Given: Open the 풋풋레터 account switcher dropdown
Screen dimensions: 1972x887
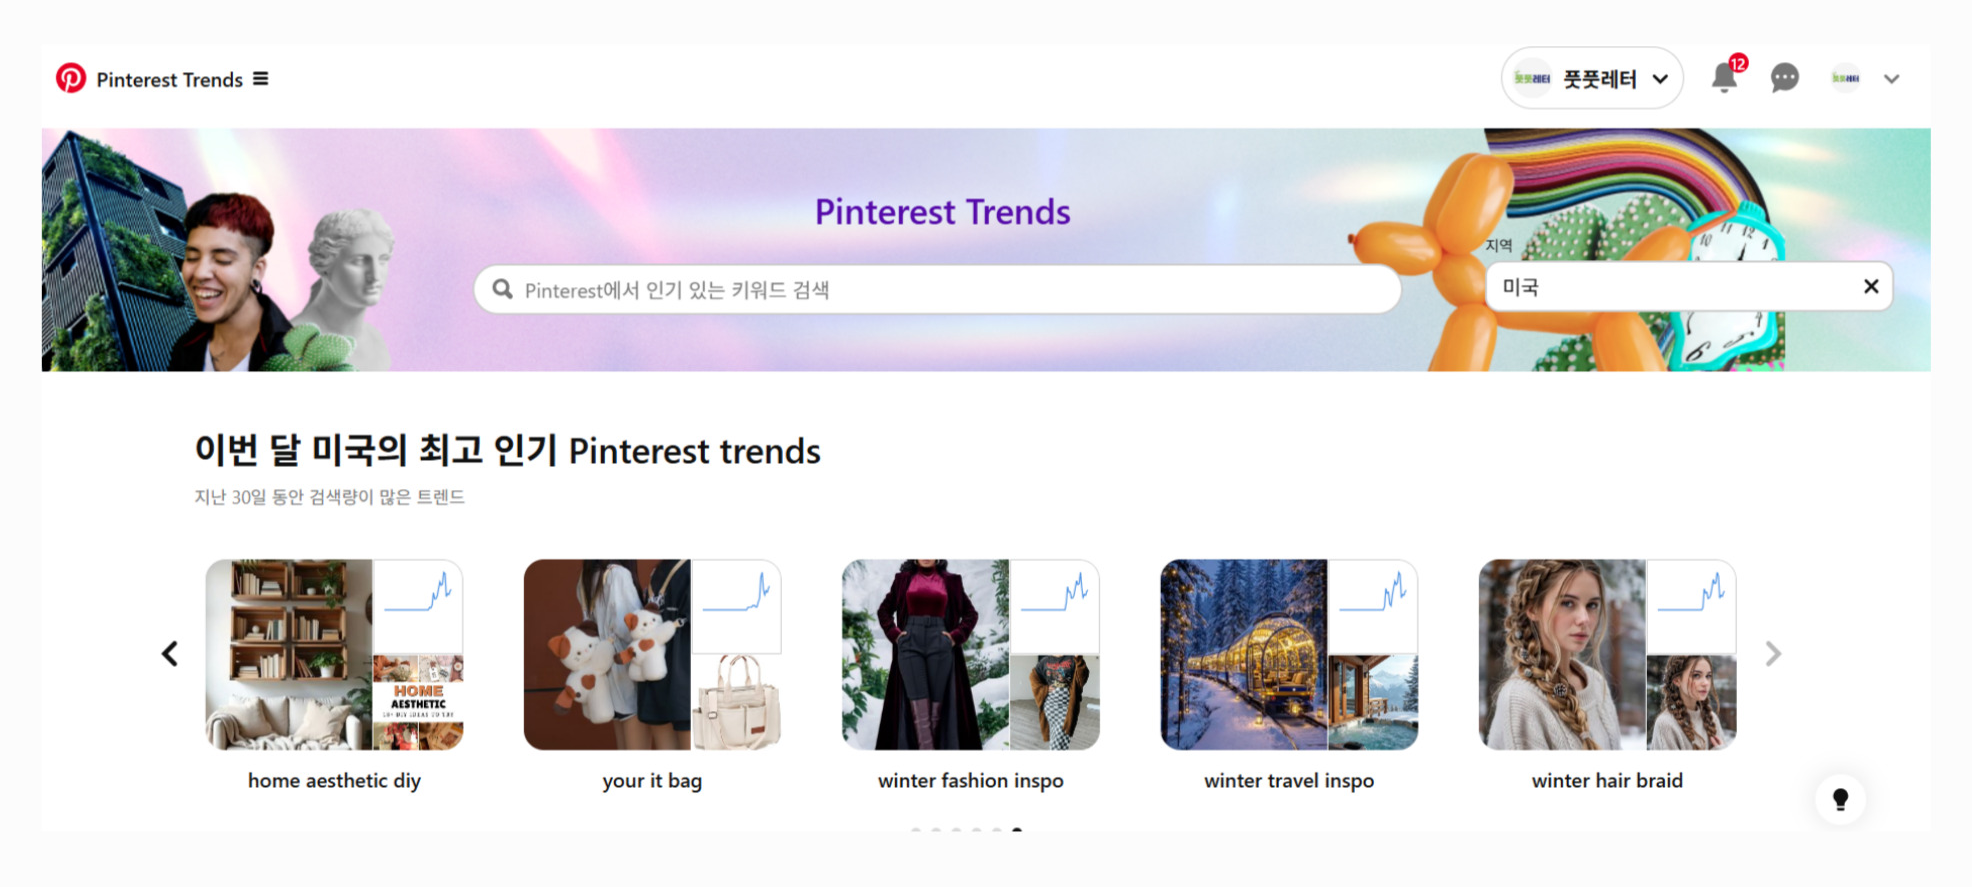Looking at the screenshot, I should point(1592,78).
